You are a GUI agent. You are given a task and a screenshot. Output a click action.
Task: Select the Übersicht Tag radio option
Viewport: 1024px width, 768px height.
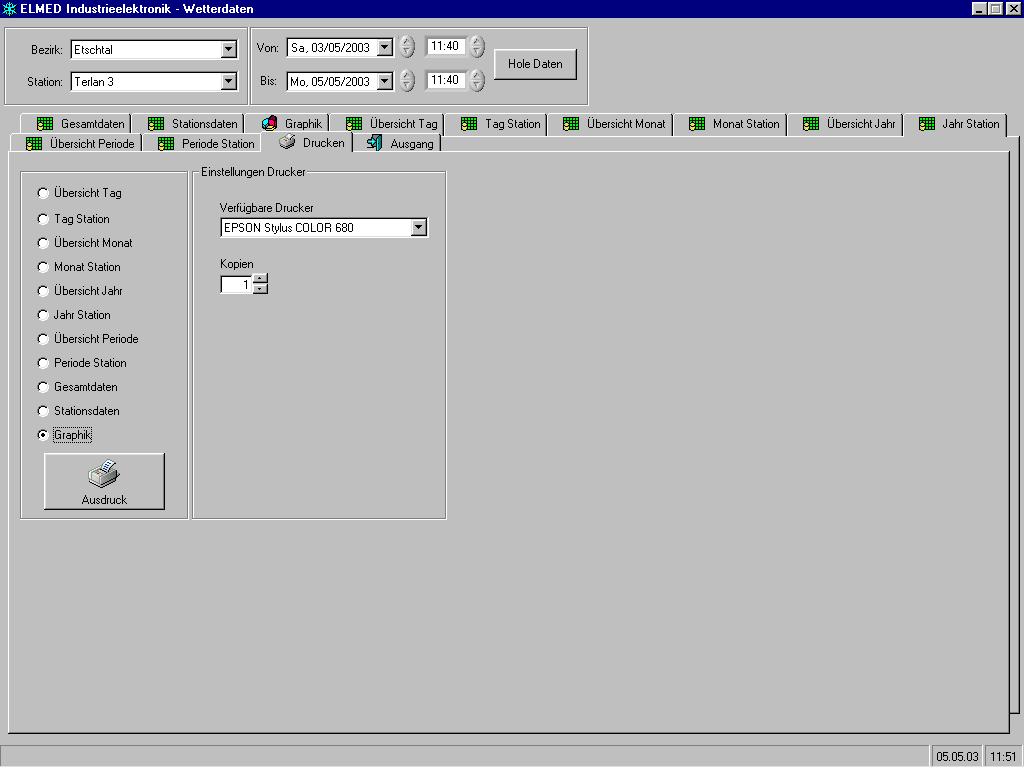click(43, 193)
